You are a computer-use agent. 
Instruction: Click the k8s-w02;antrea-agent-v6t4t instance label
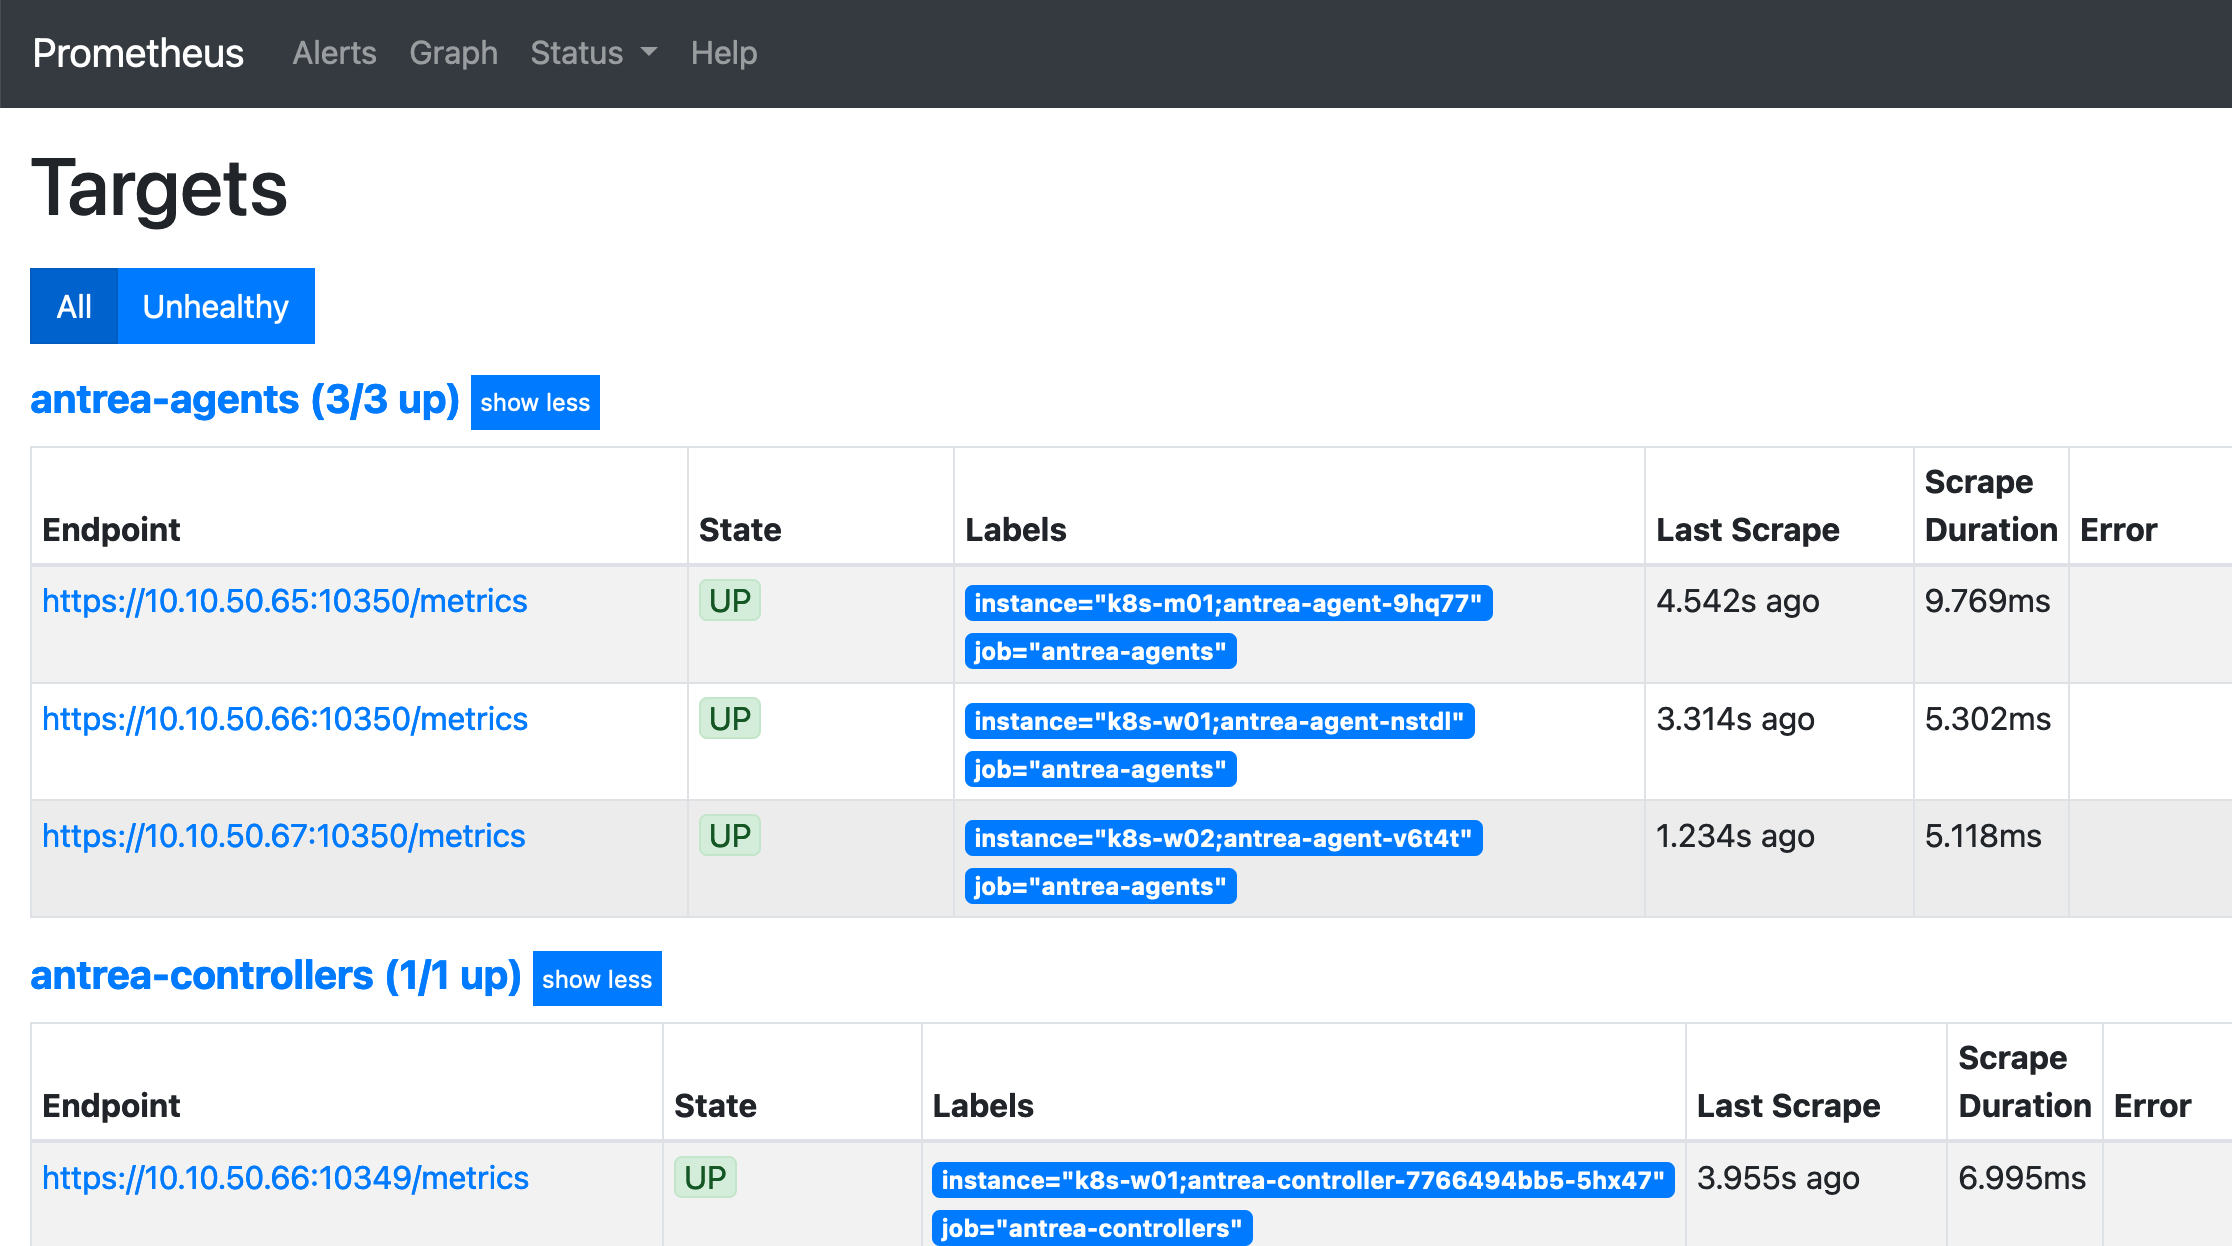pos(1223,838)
